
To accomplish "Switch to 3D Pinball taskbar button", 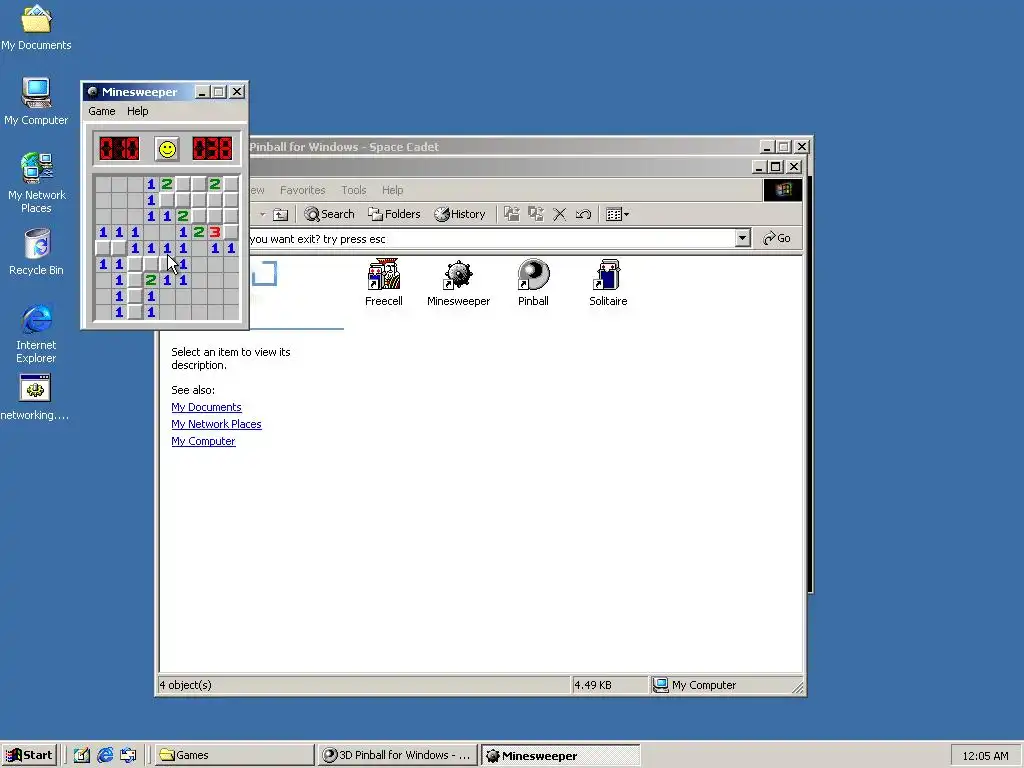I will 398,755.
